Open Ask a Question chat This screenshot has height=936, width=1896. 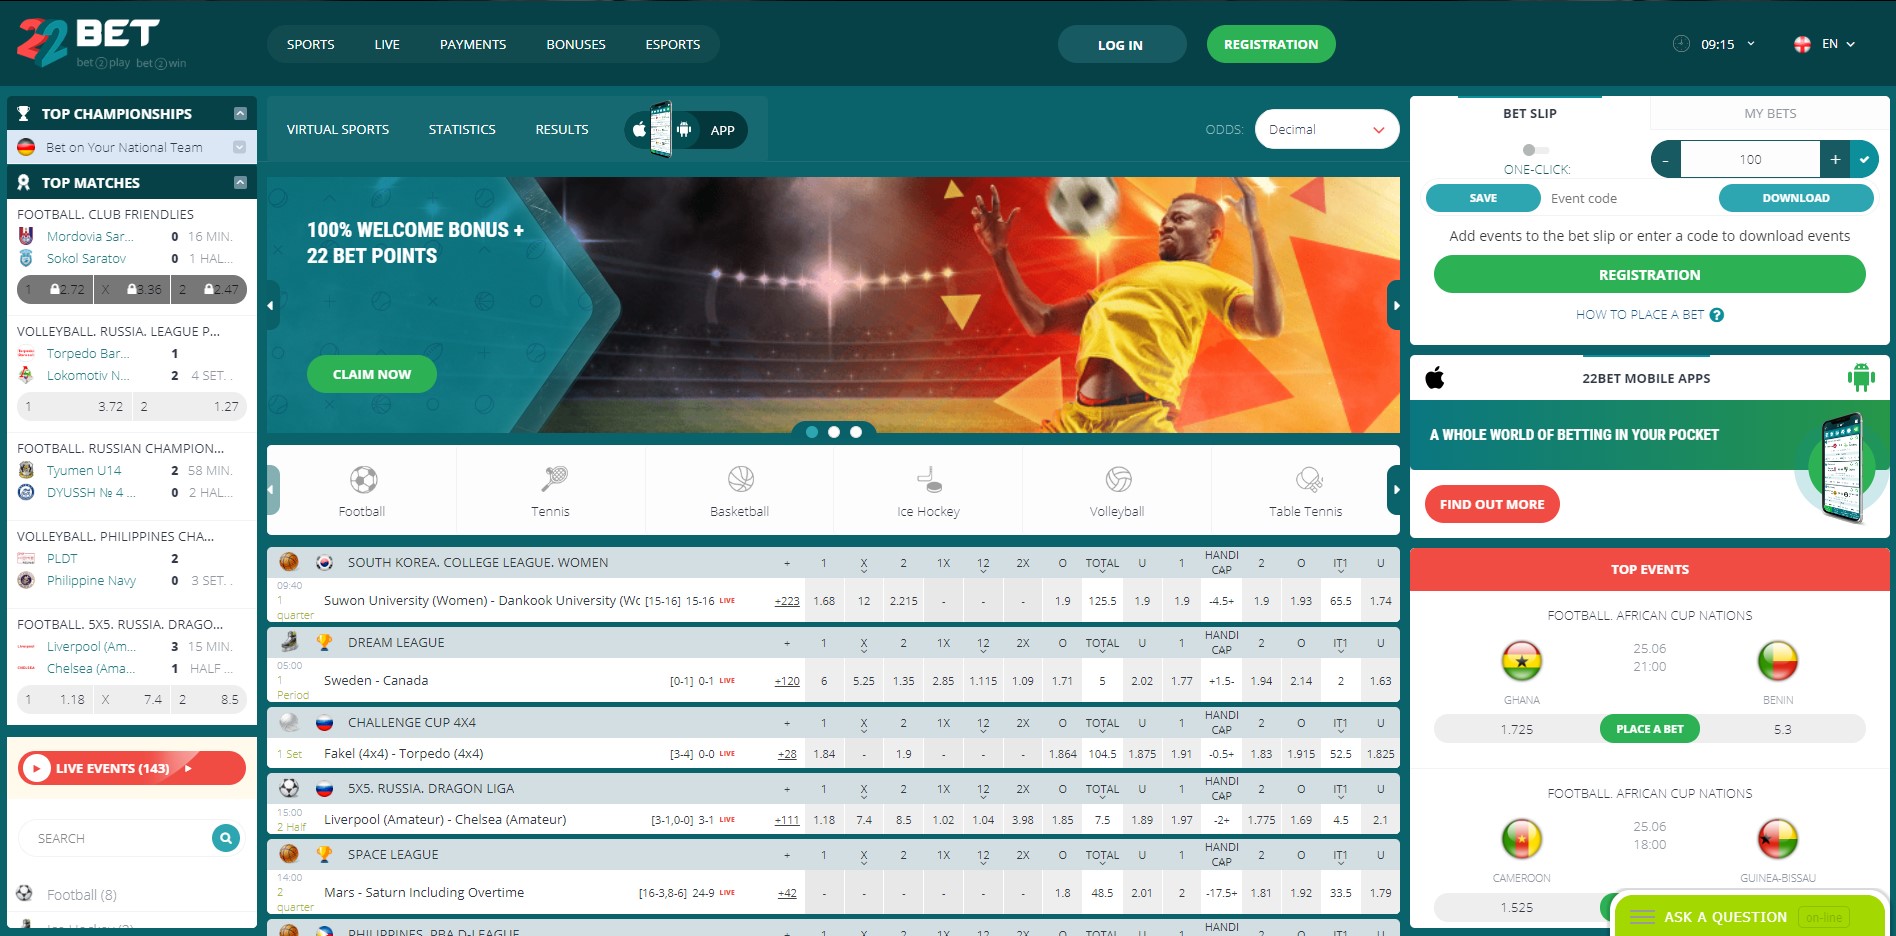1749,916
